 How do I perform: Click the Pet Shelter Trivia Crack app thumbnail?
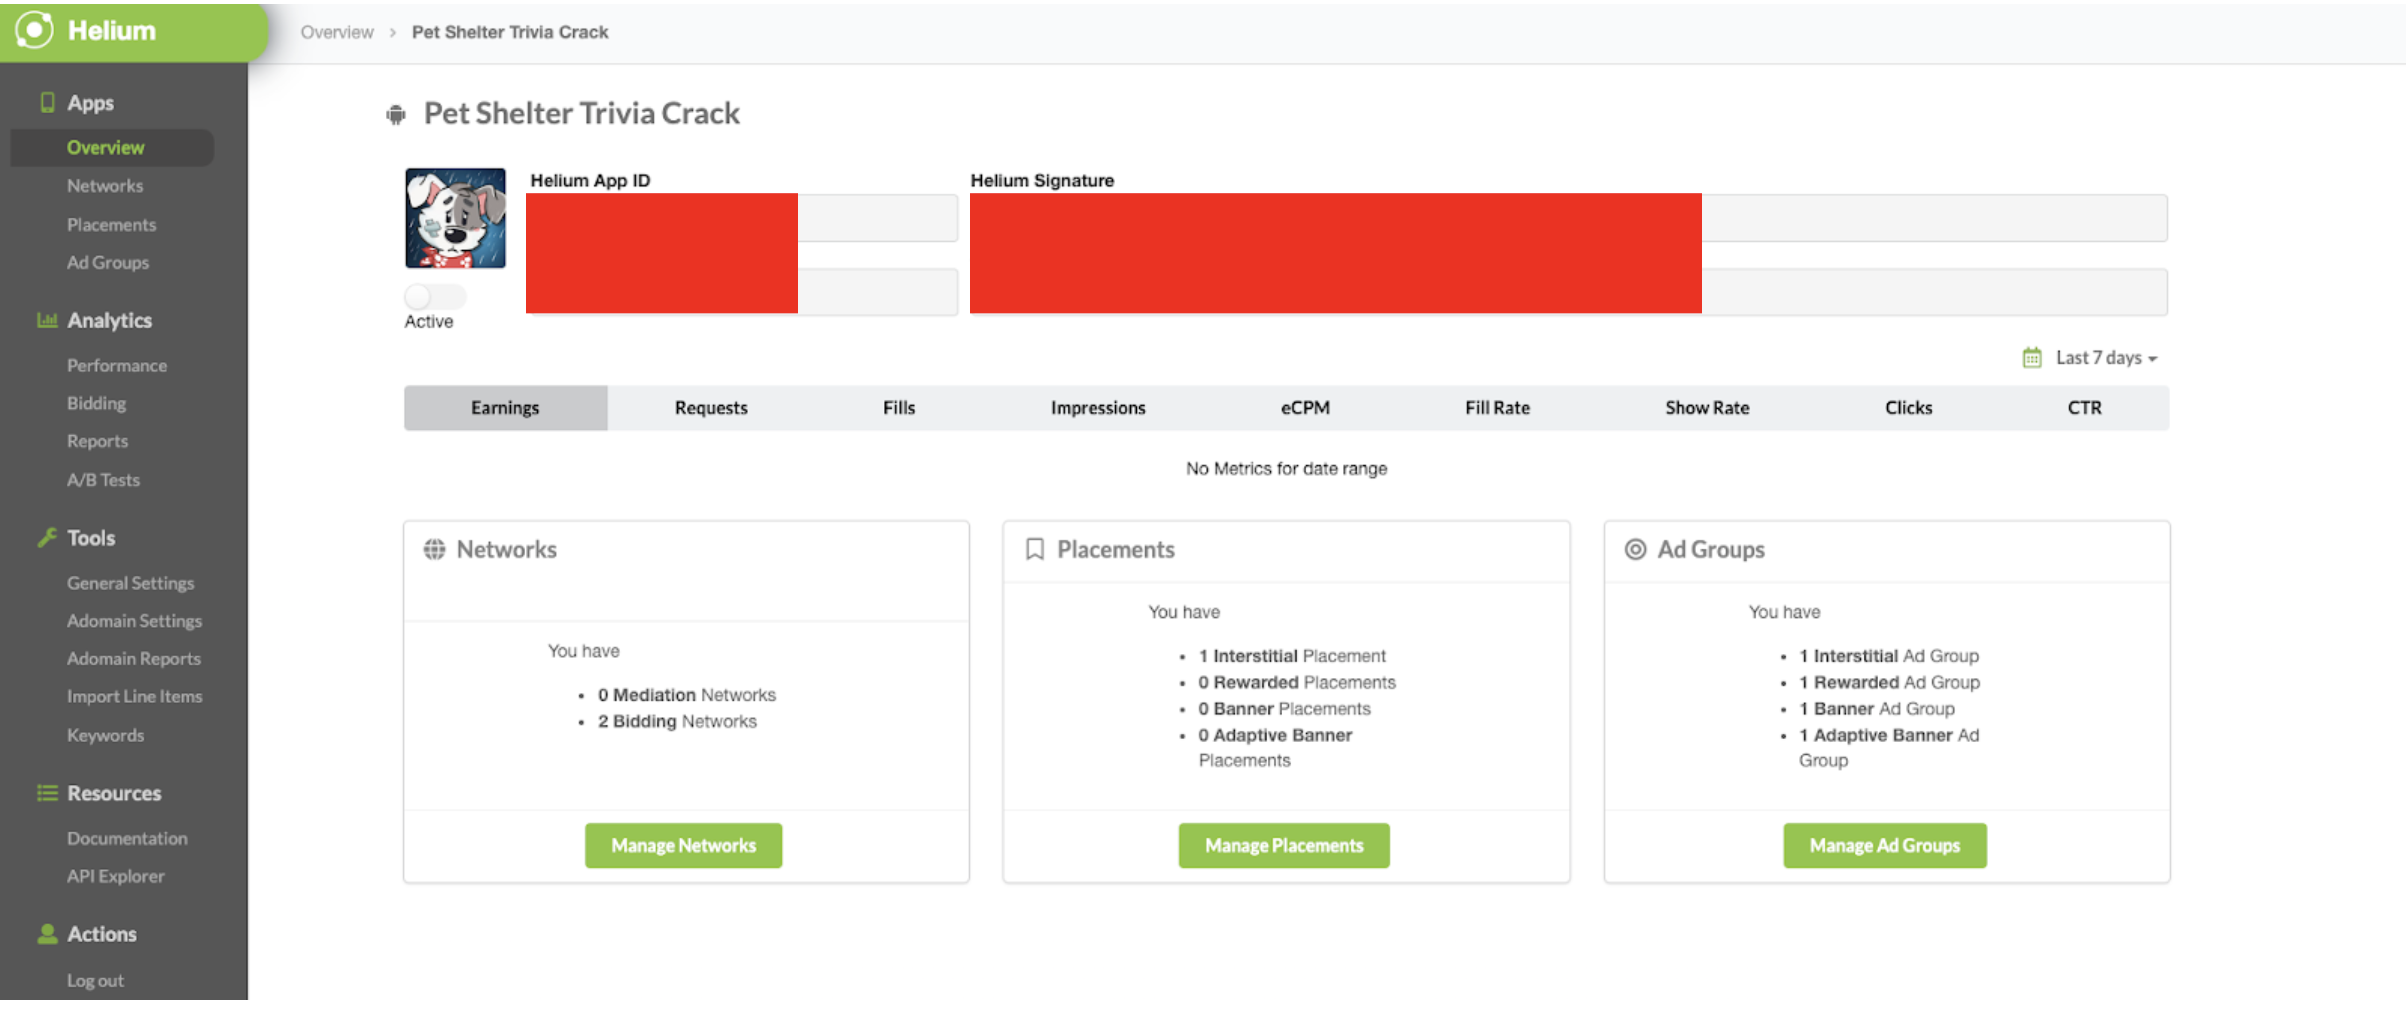(x=455, y=218)
